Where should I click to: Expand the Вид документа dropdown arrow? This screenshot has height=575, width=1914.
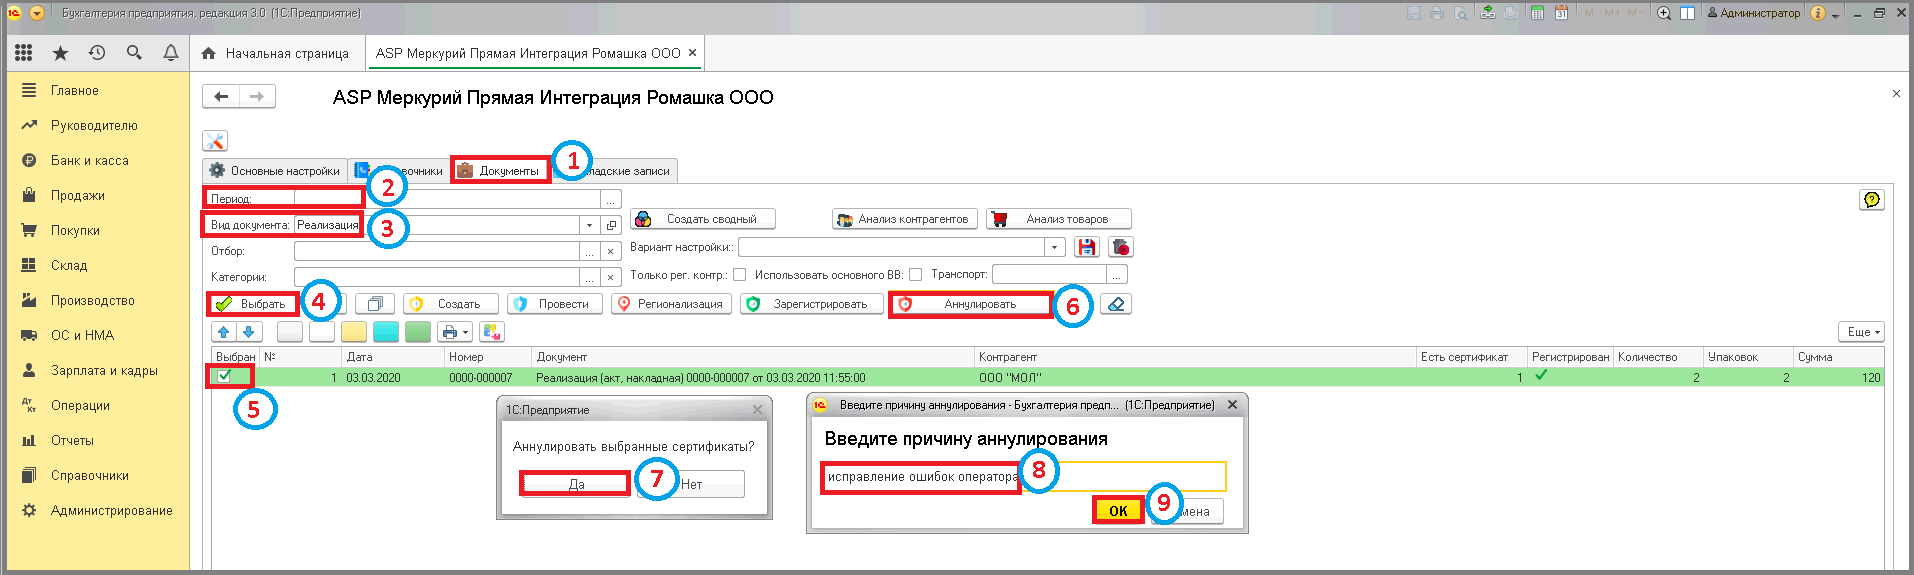pos(589,225)
